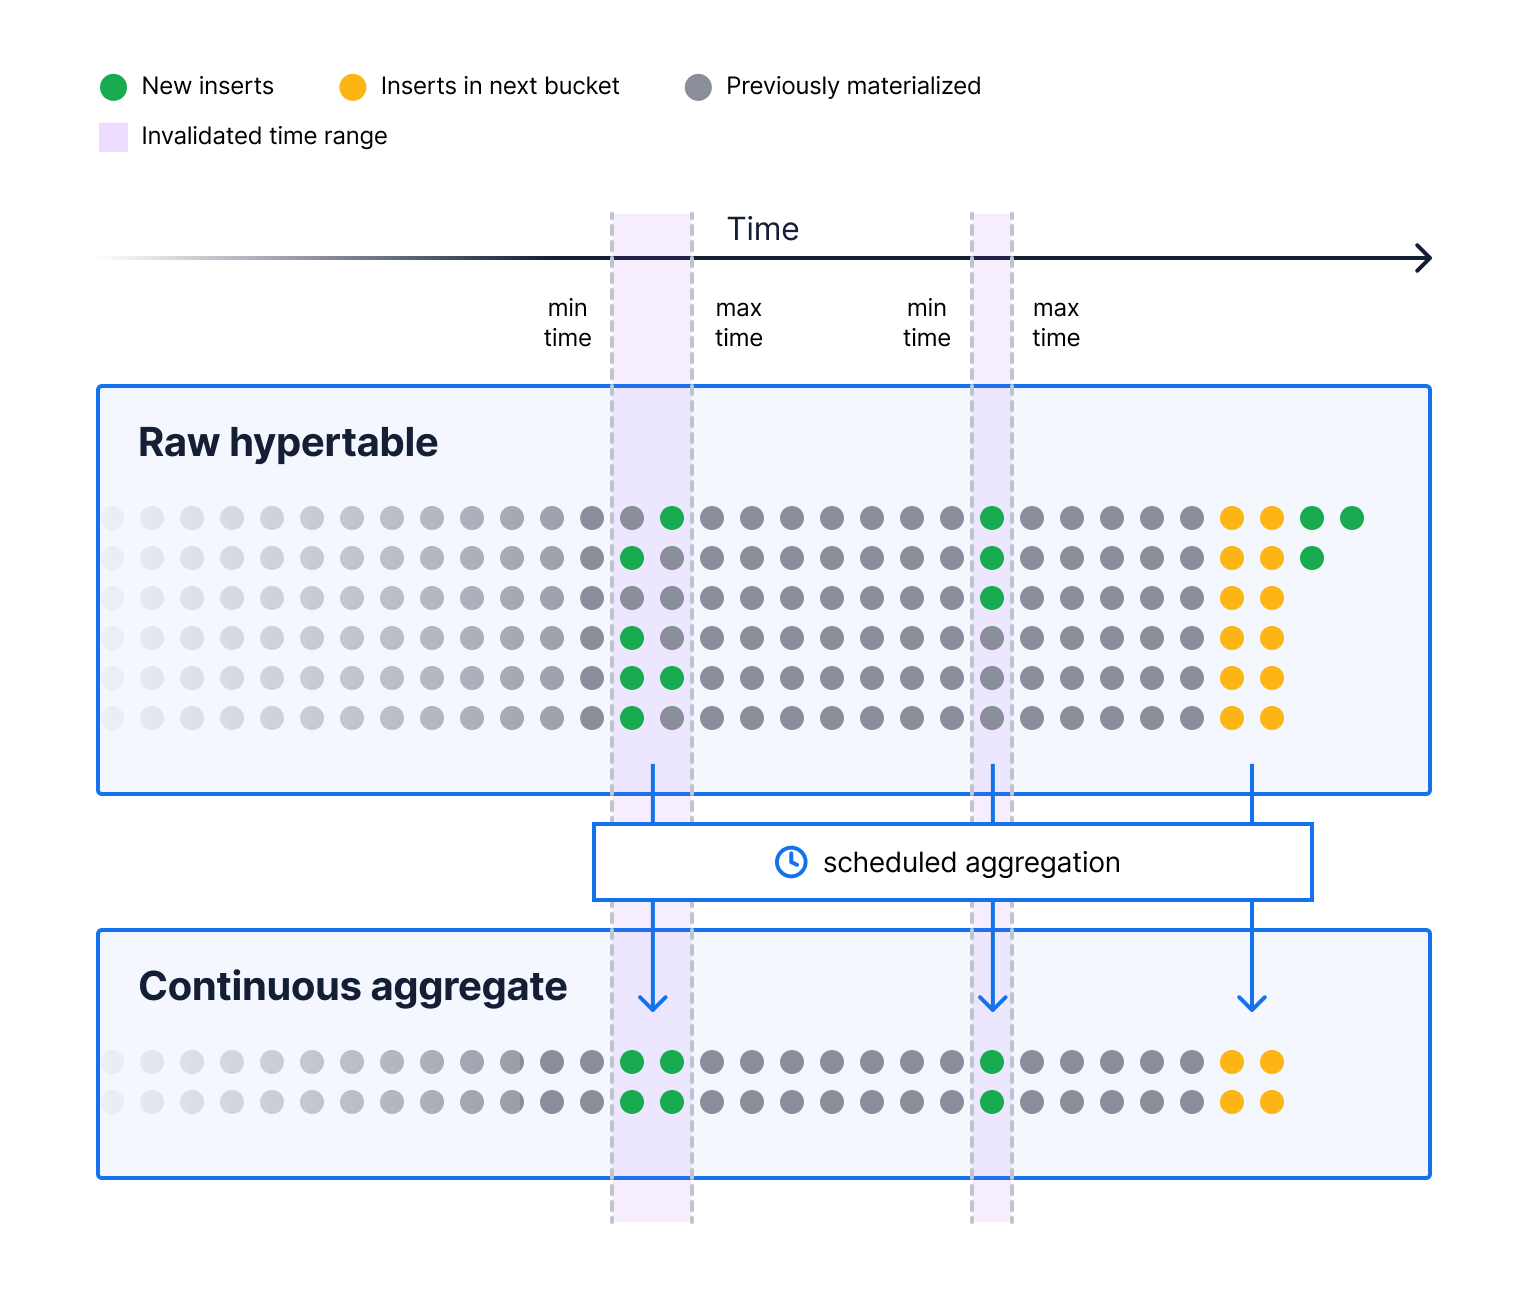Click the gray Previously materialized legend dot
Image resolution: width=1526 pixels, height=1312 pixels.
[x=698, y=87]
